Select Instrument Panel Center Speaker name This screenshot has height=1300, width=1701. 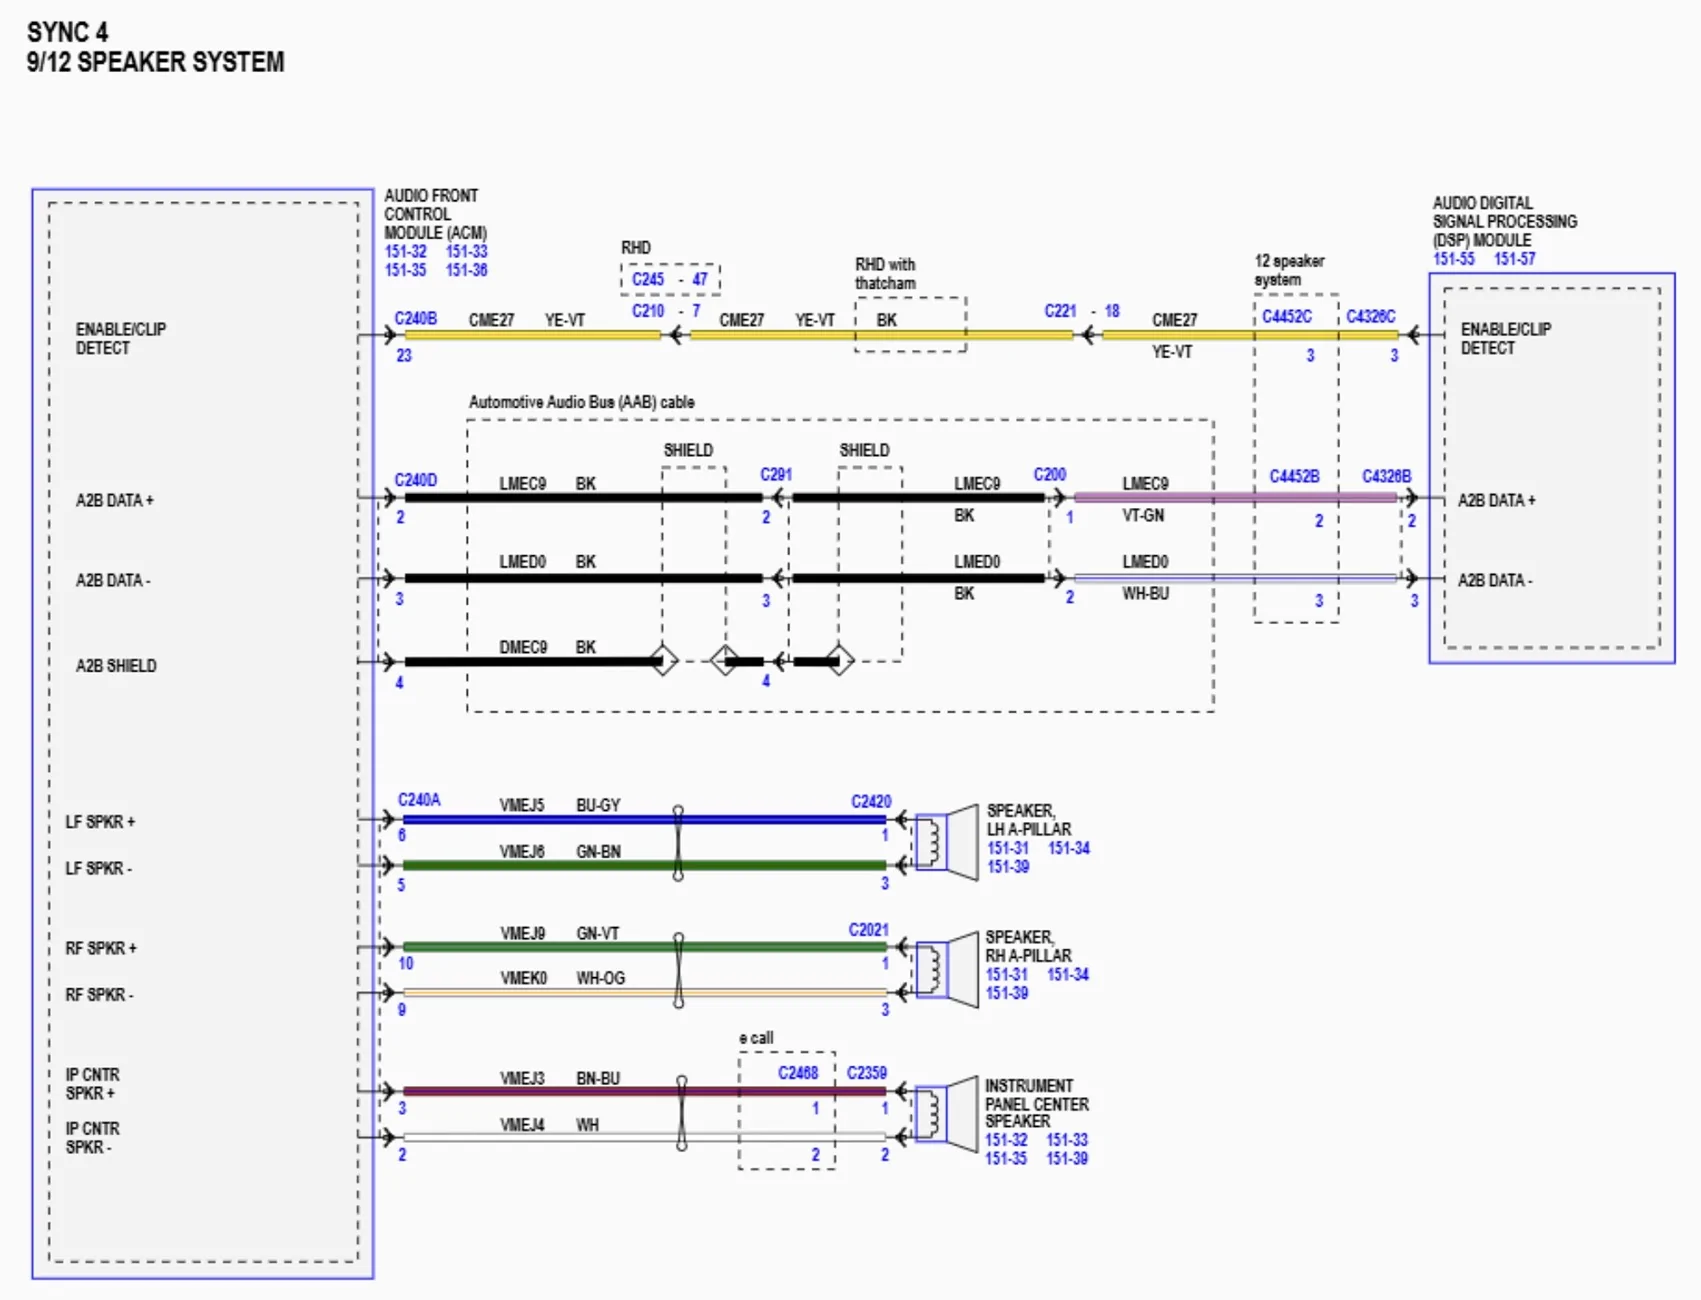click(1037, 1104)
